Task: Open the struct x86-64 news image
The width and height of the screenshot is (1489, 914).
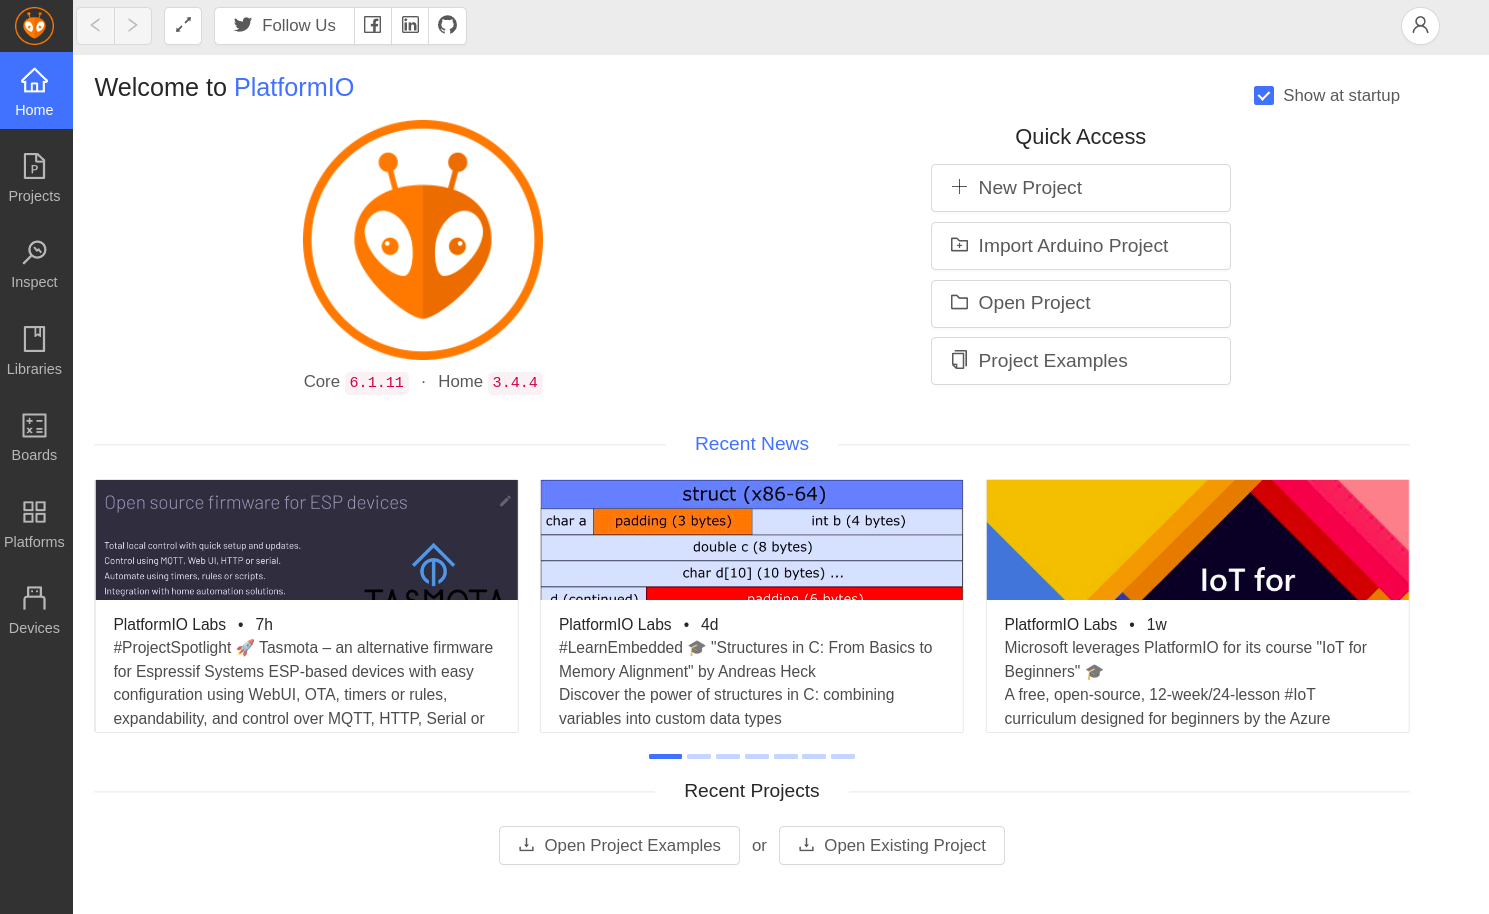Action: [x=752, y=540]
